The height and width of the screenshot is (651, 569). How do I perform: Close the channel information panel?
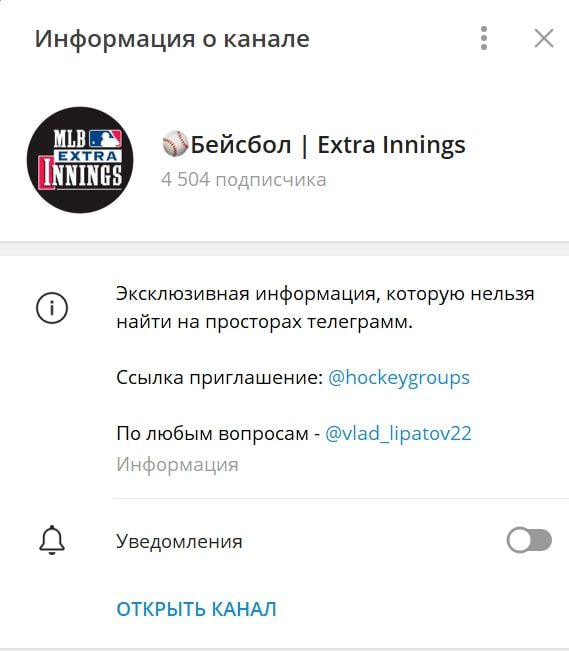tap(544, 39)
